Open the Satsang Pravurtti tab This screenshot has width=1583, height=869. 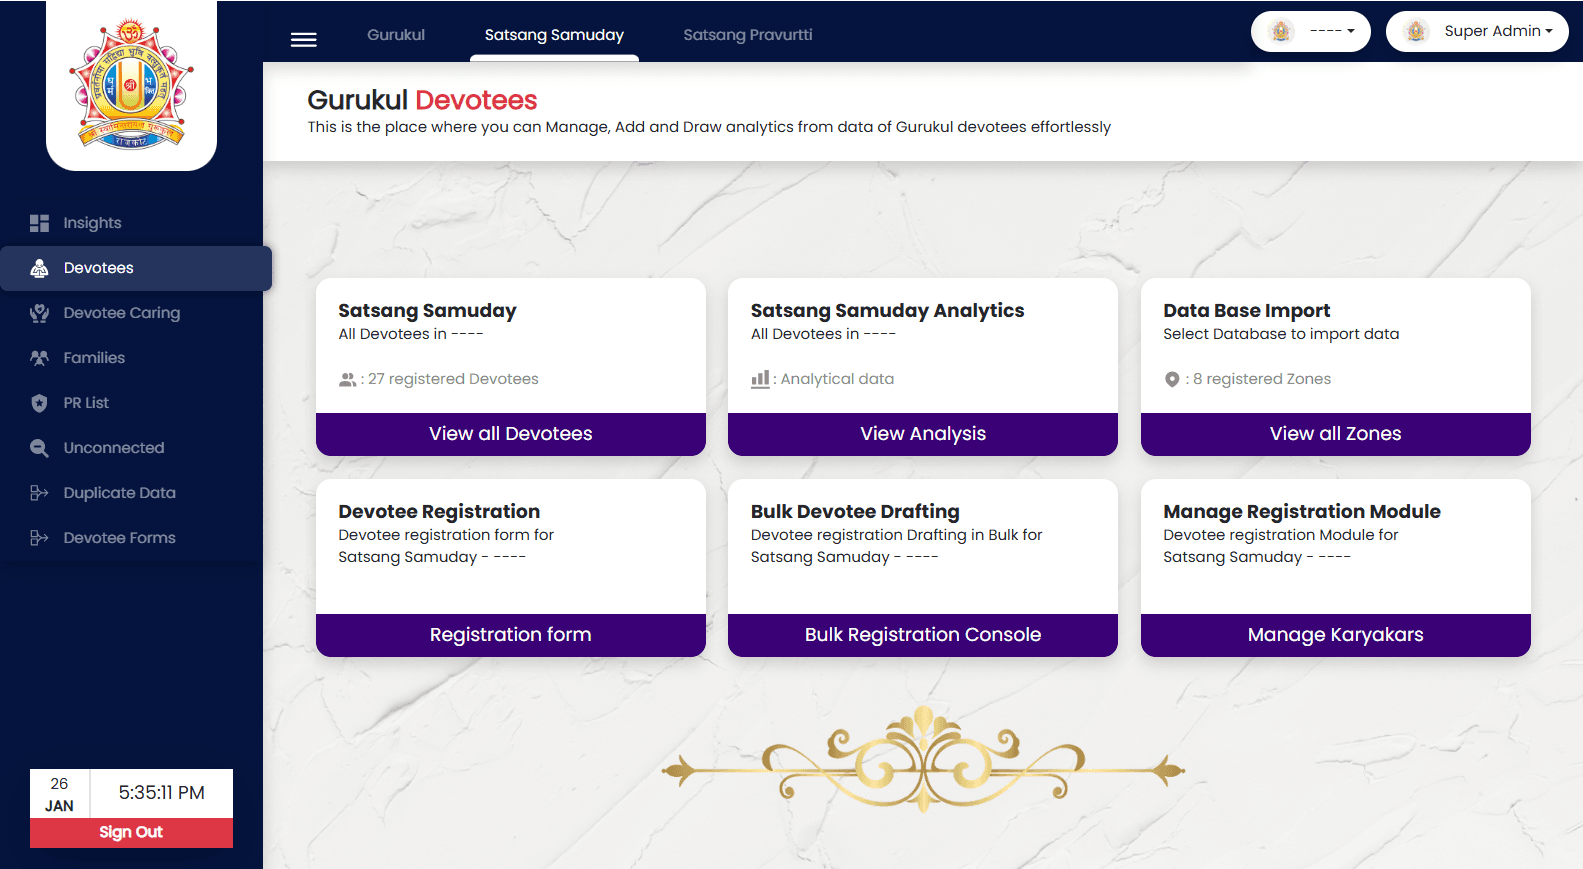point(747,35)
